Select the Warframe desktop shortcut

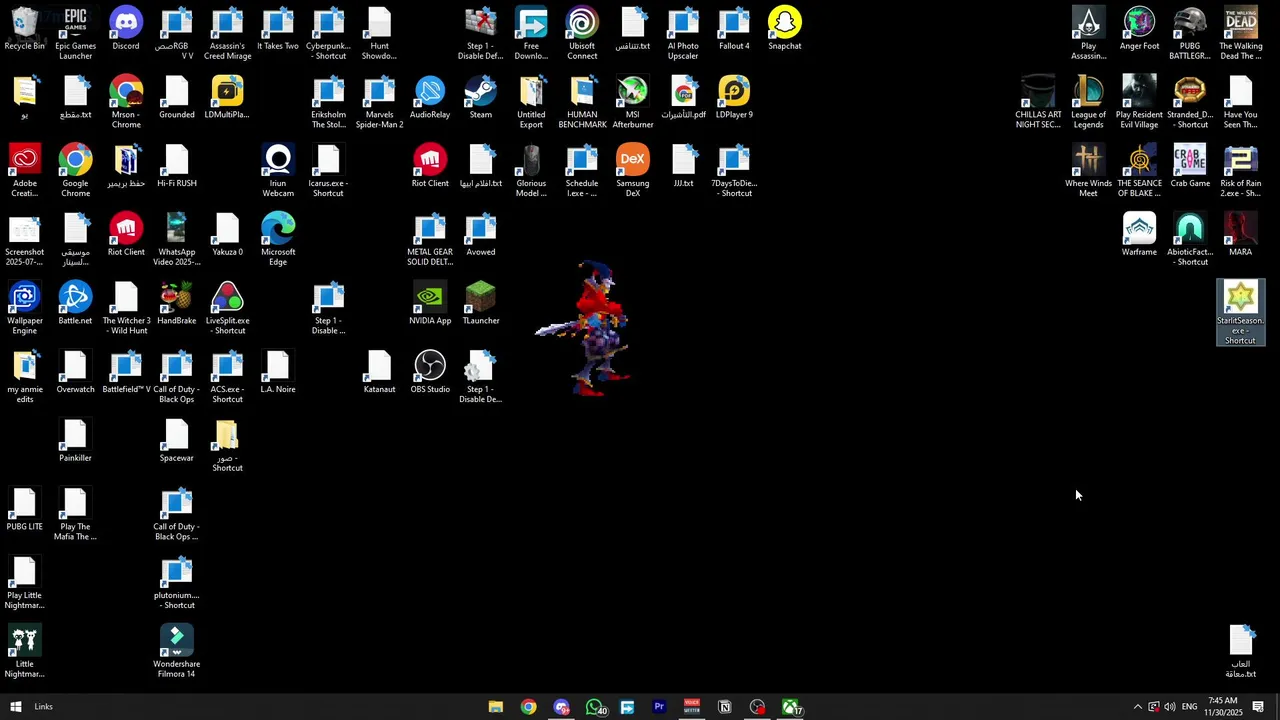1139,235
